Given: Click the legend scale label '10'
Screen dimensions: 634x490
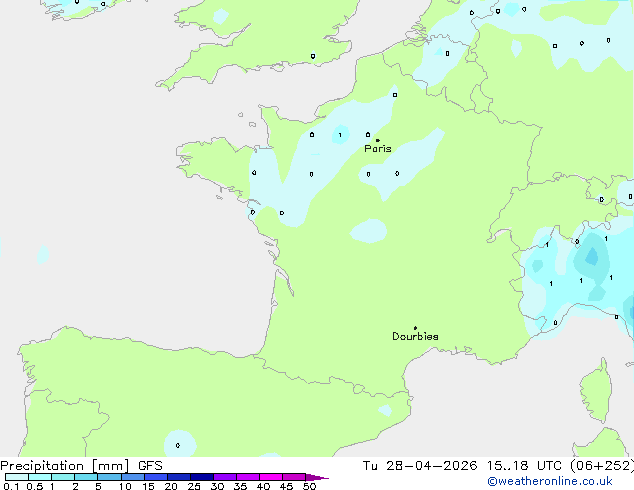Looking at the screenshot, I should click(125, 486).
